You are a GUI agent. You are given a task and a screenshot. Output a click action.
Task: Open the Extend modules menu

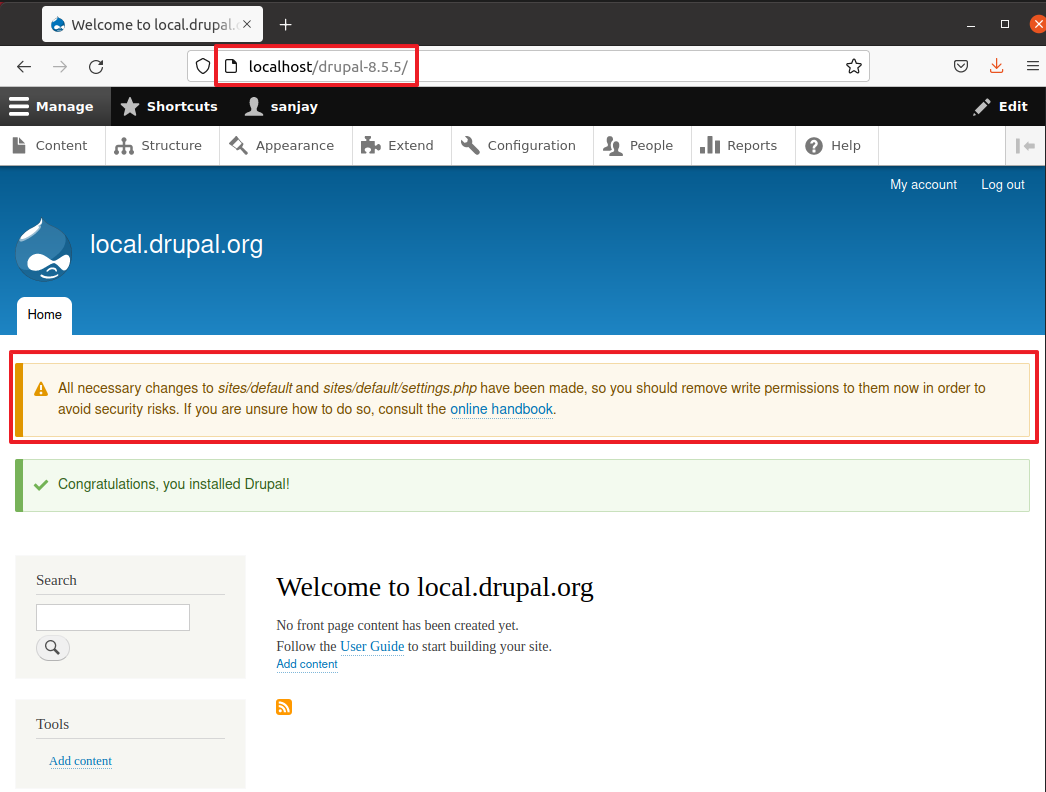click(x=398, y=146)
